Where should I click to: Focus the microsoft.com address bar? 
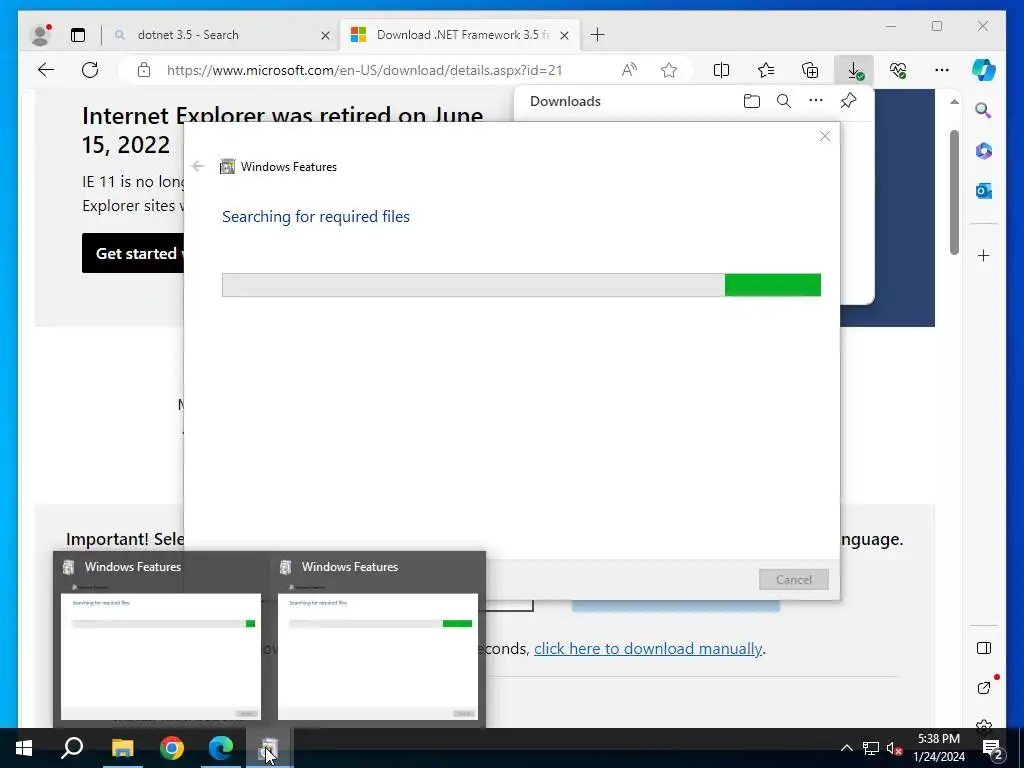pos(364,70)
